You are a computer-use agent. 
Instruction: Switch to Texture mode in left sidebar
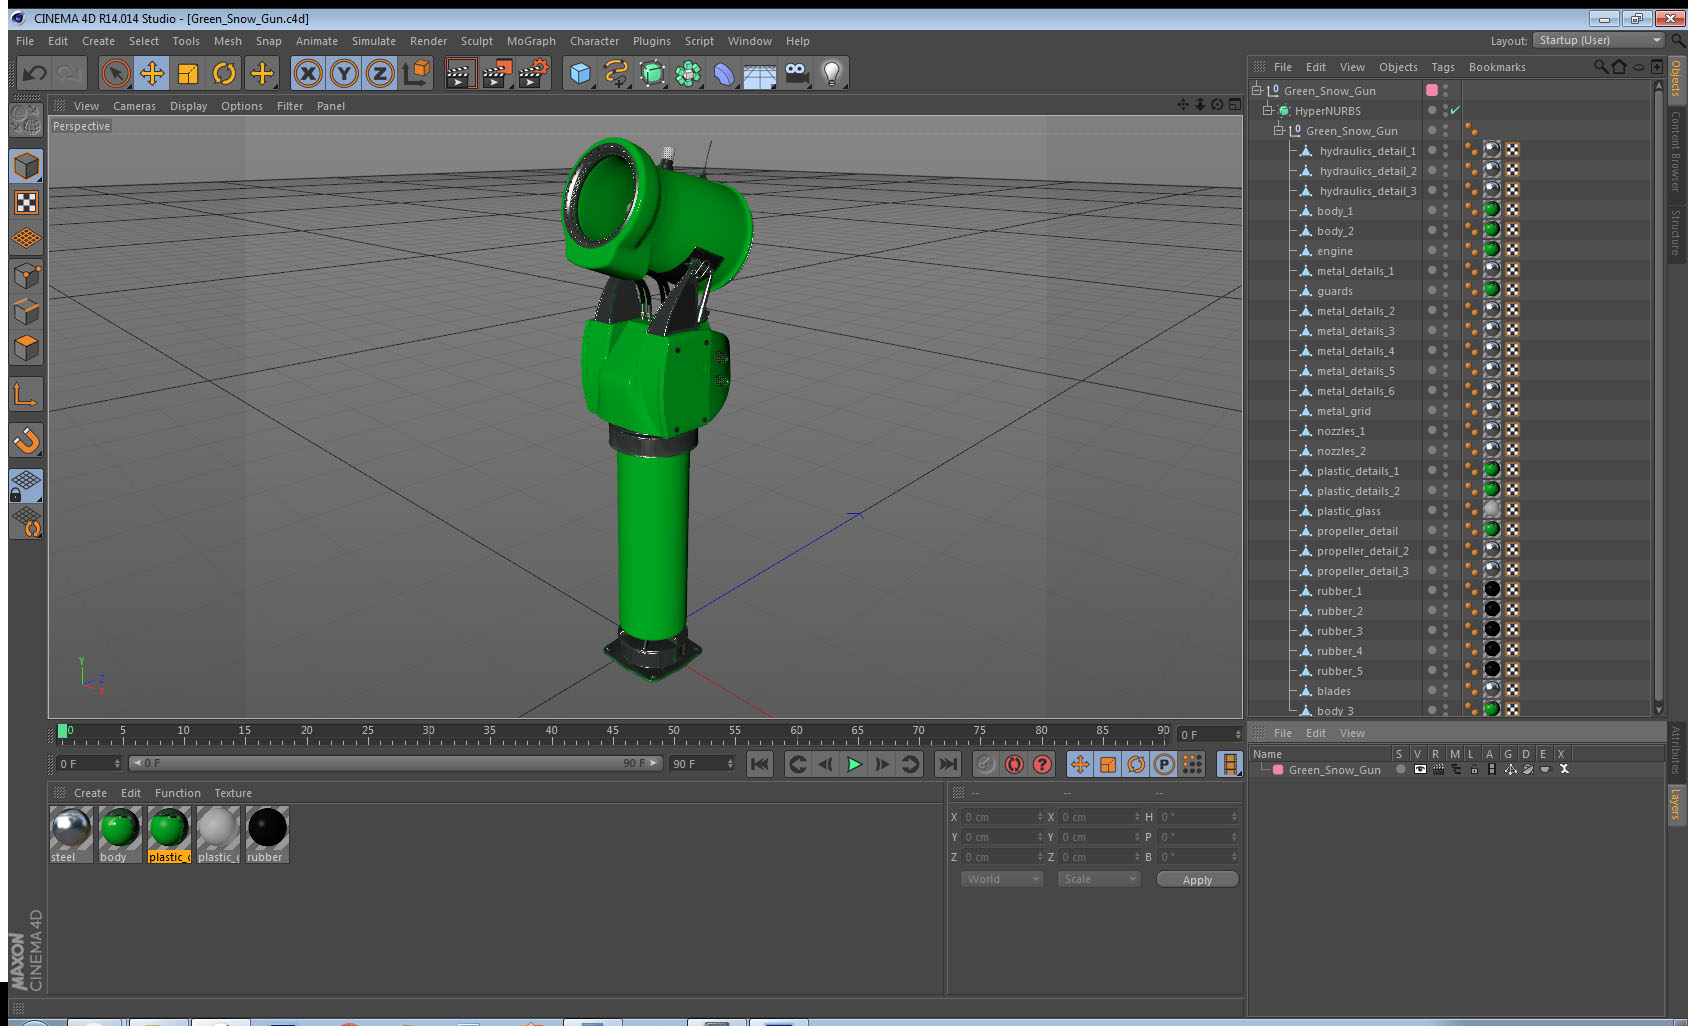[26, 203]
